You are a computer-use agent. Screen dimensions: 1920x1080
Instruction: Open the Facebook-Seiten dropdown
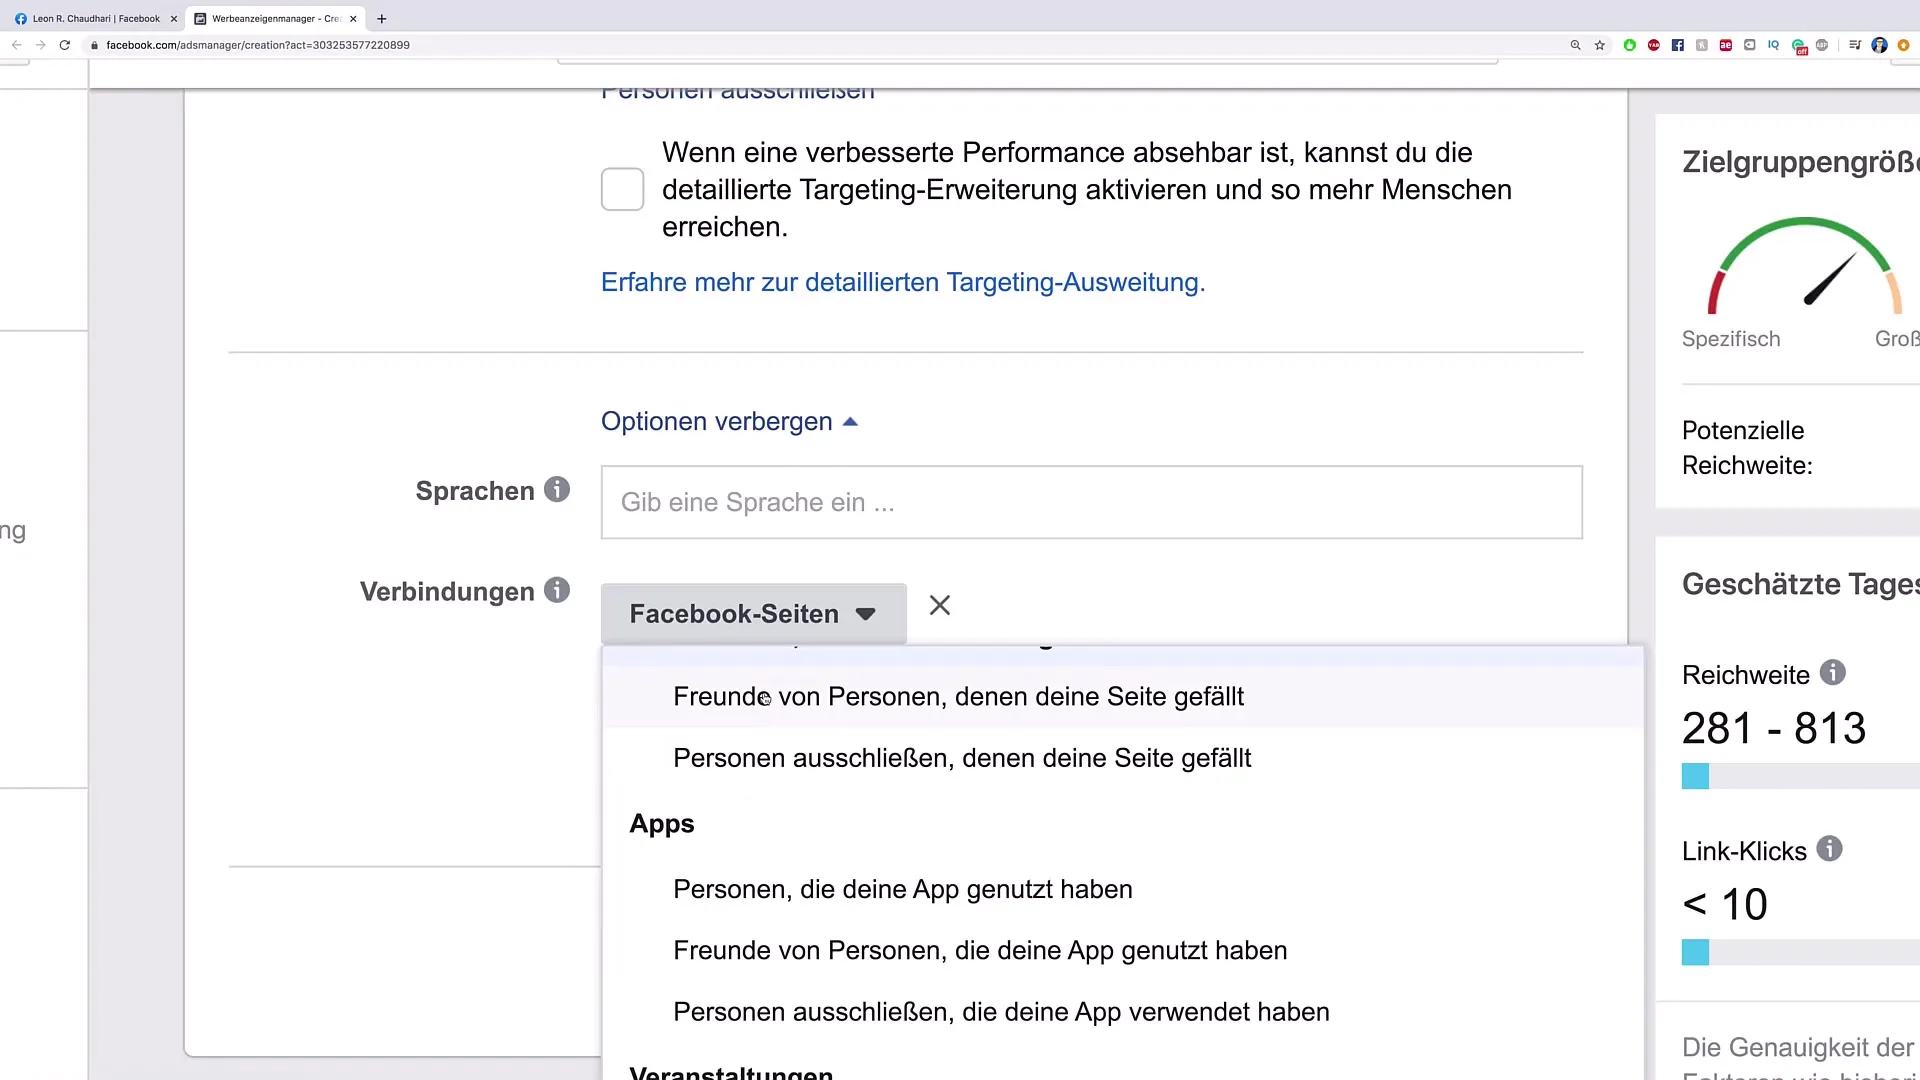(x=753, y=613)
